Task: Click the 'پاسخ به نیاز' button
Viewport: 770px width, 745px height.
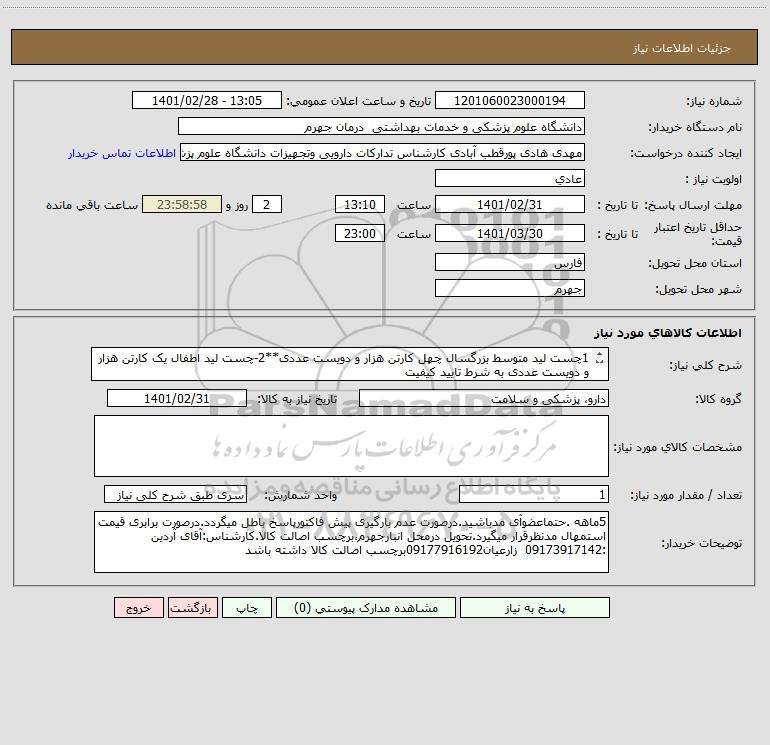Action: (535, 608)
